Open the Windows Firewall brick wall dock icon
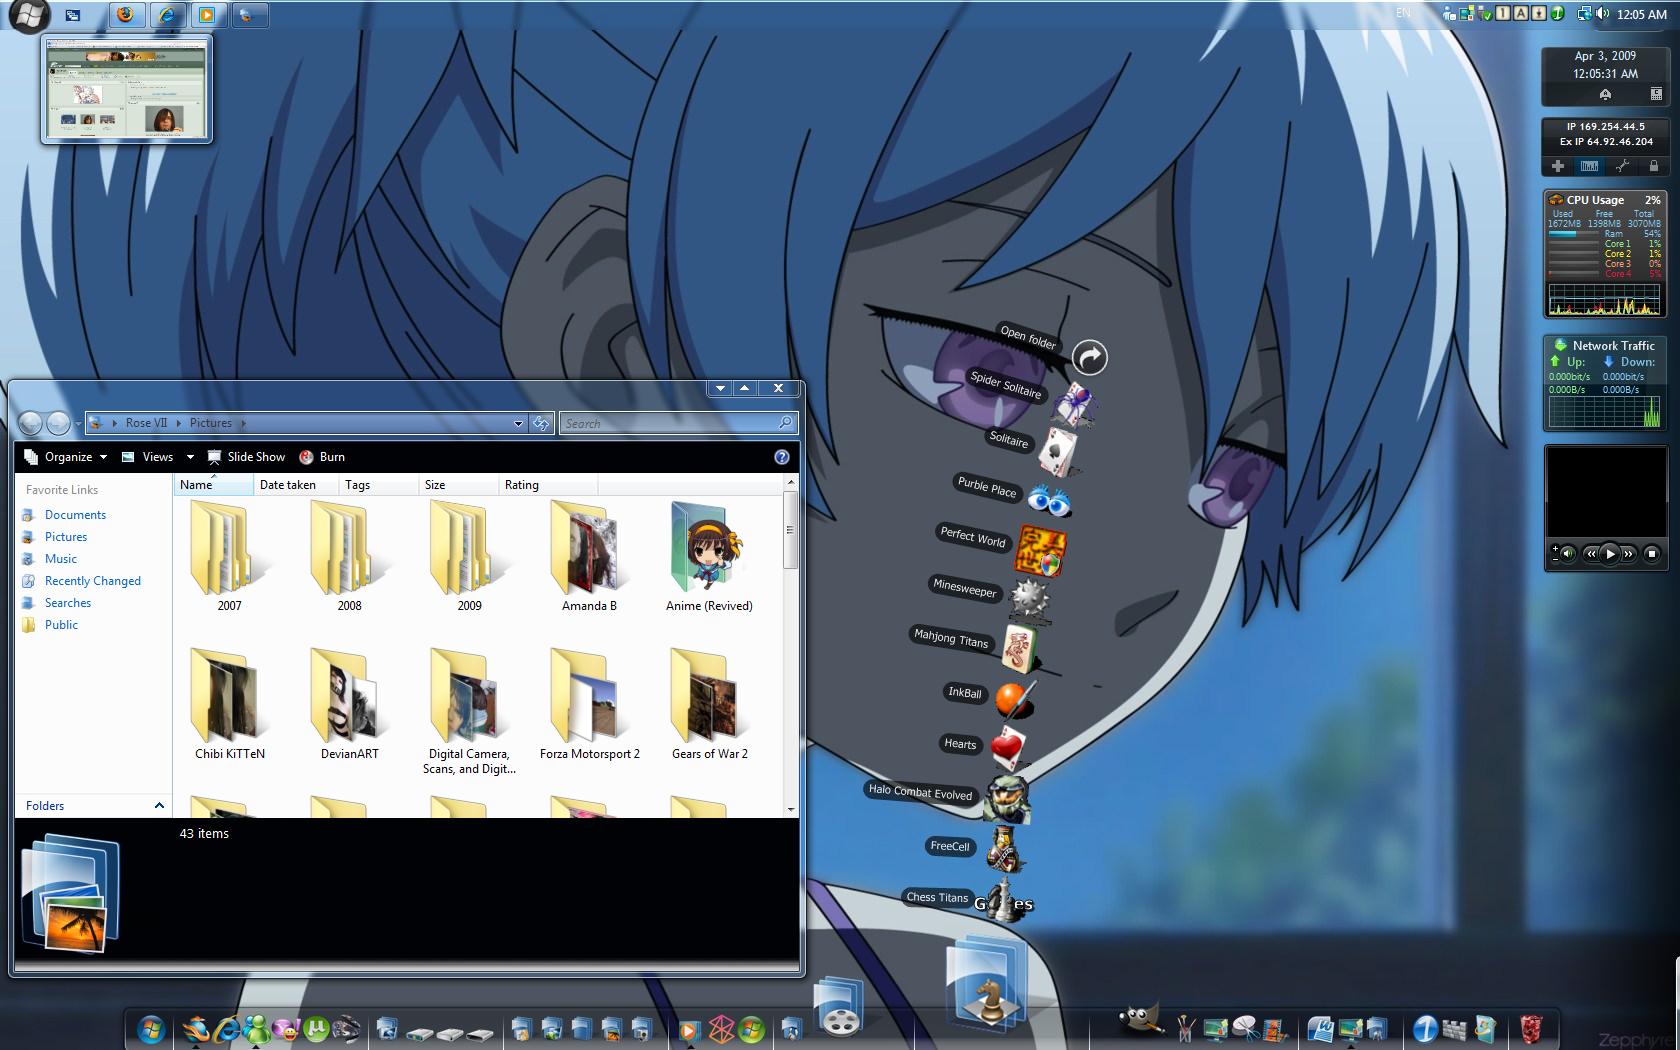This screenshot has height=1050, width=1680. click(x=1454, y=1029)
